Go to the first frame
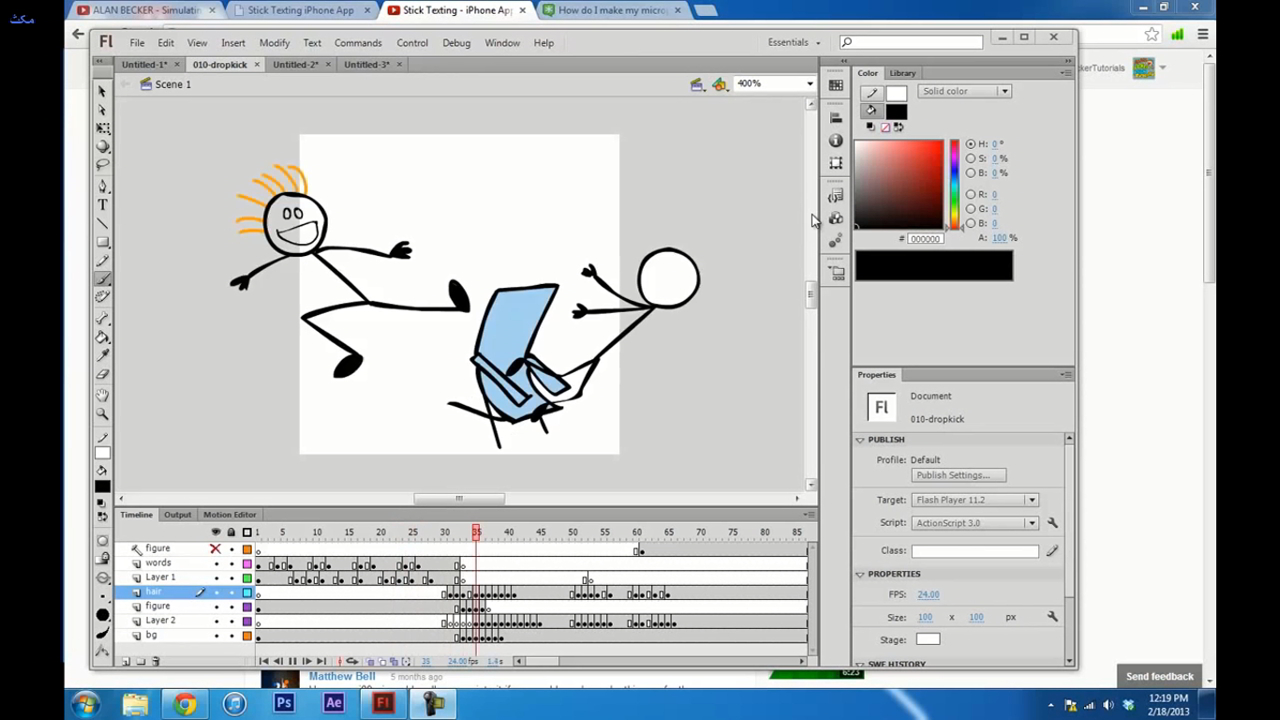 (264, 661)
